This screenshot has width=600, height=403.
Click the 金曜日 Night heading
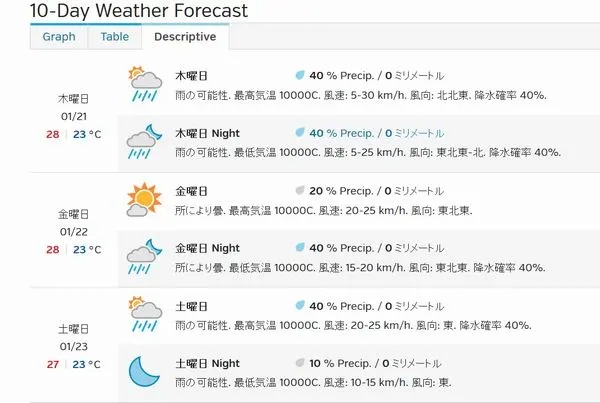[x=207, y=248]
